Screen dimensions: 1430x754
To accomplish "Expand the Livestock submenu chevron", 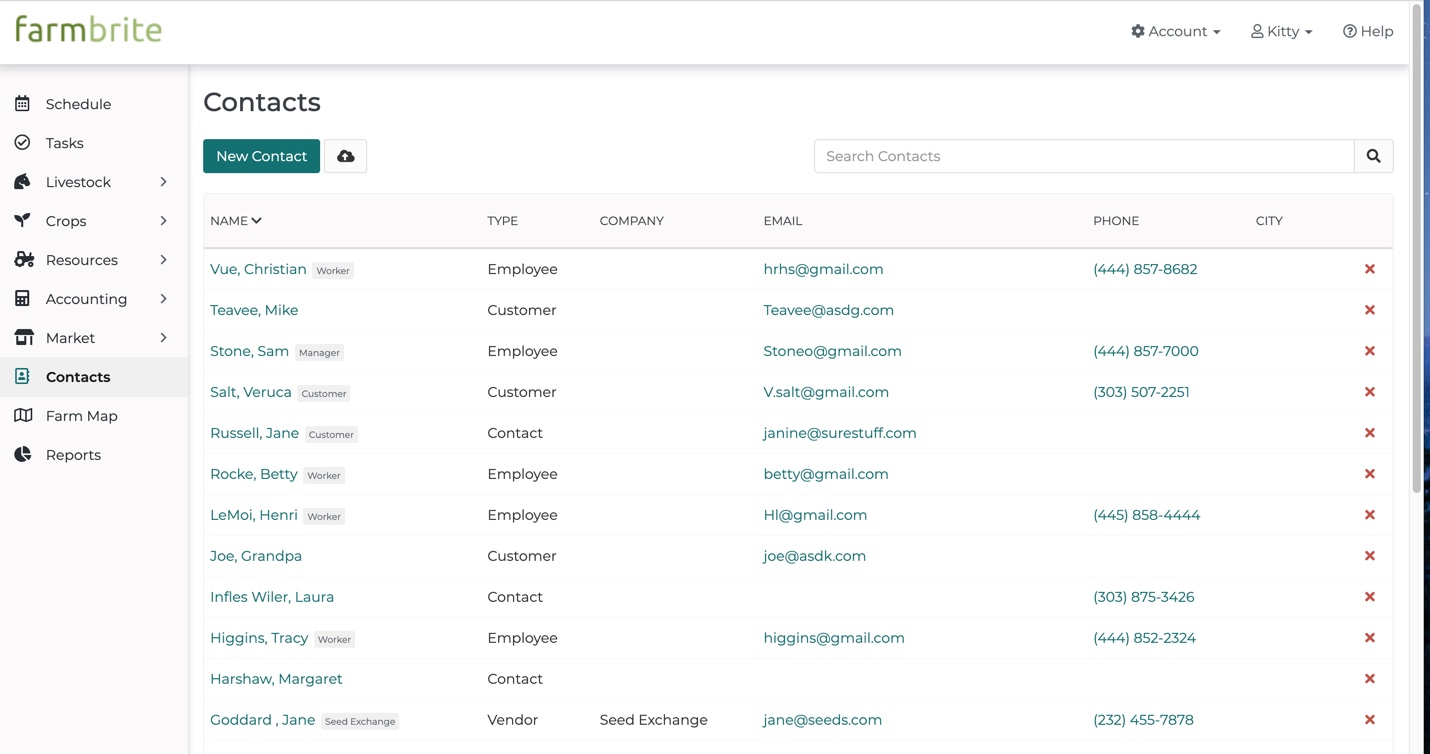I will (163, 182).
